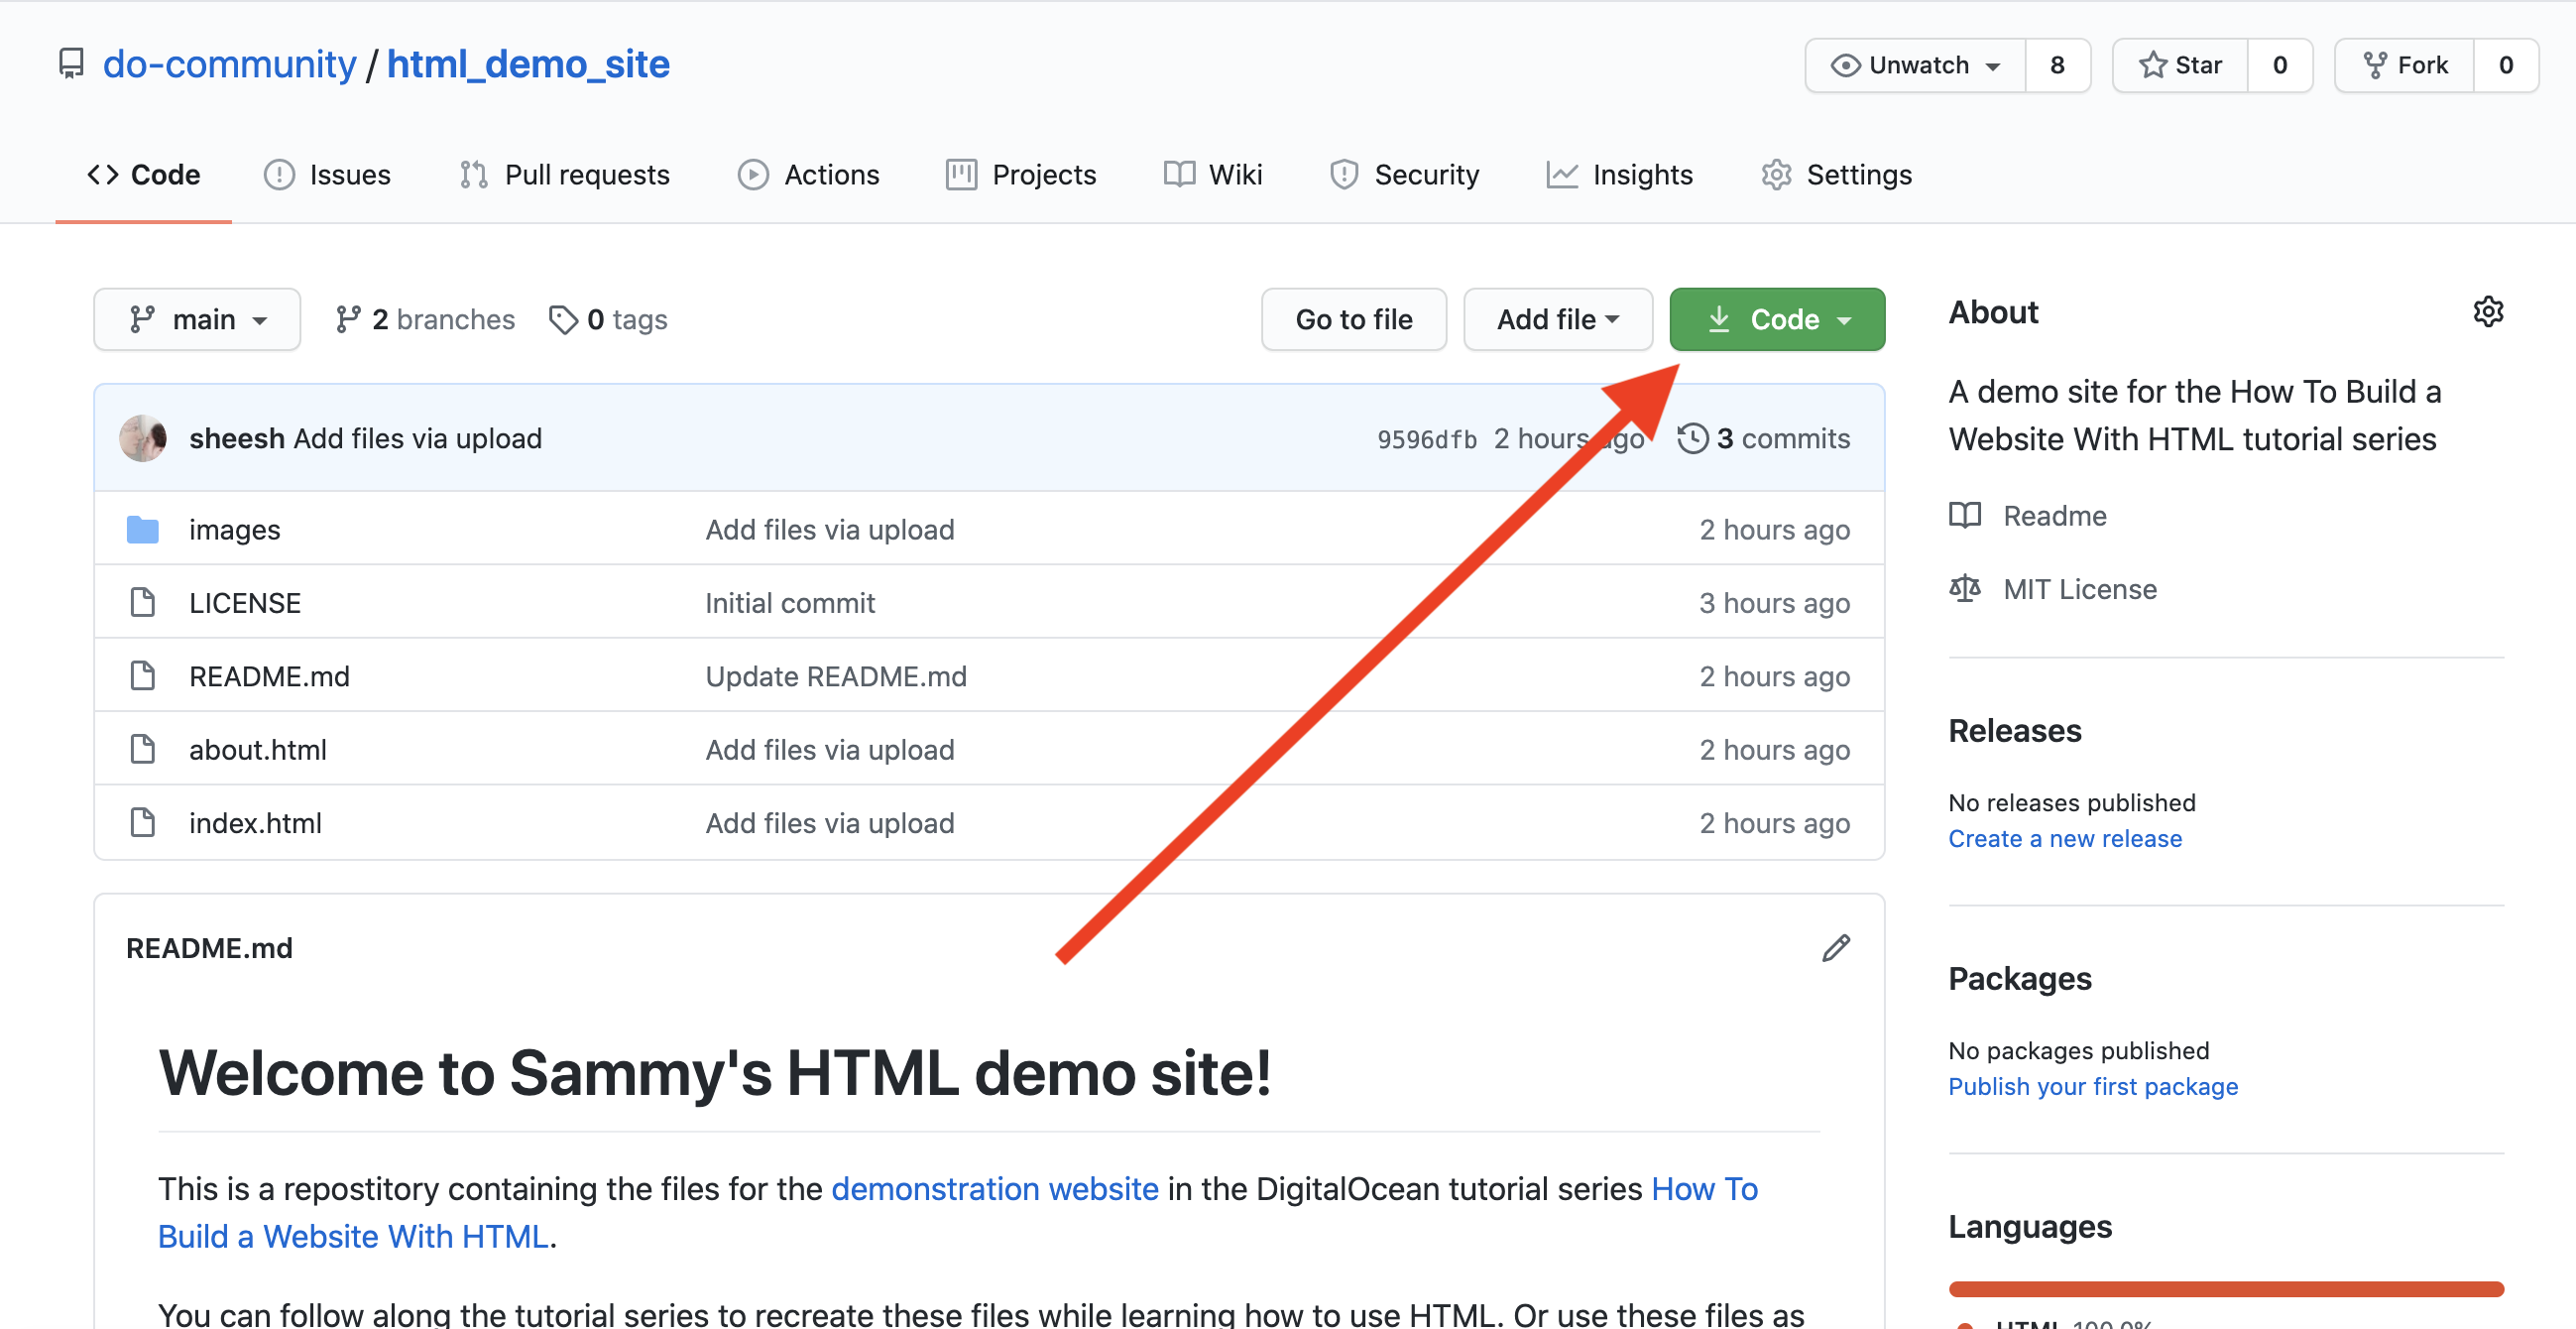
Task: Click the commits history clock icon
Action: (1692, 437)
